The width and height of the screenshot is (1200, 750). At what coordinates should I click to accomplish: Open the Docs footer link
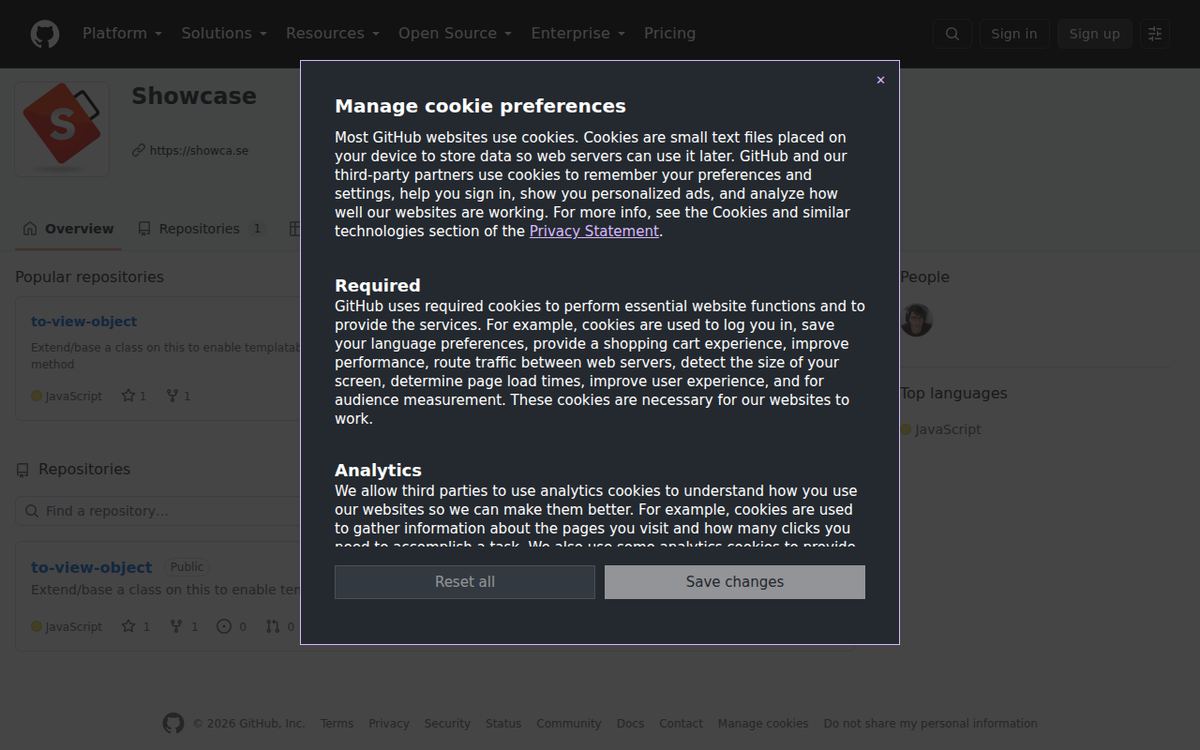(630, 724)
